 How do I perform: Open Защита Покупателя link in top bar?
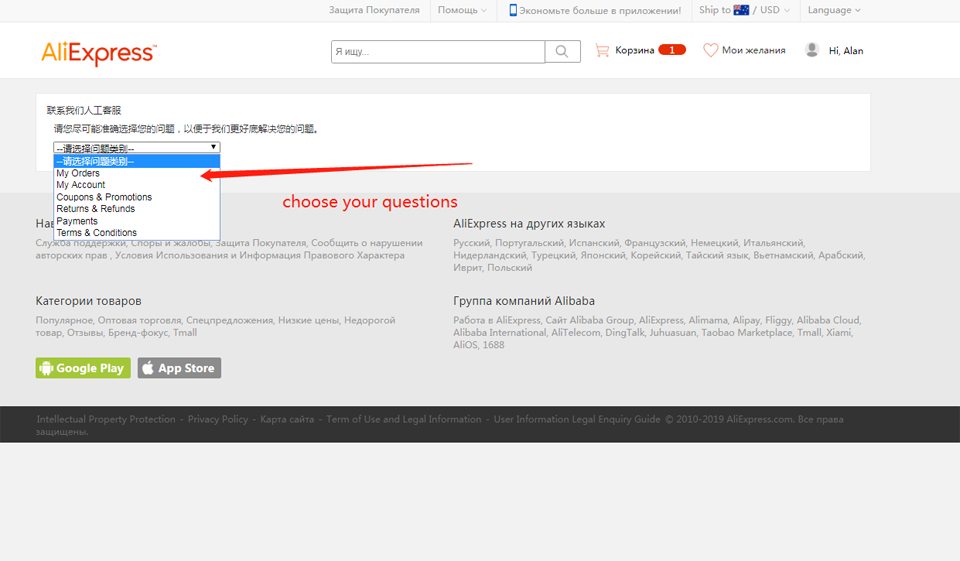(x=374, y=10)
